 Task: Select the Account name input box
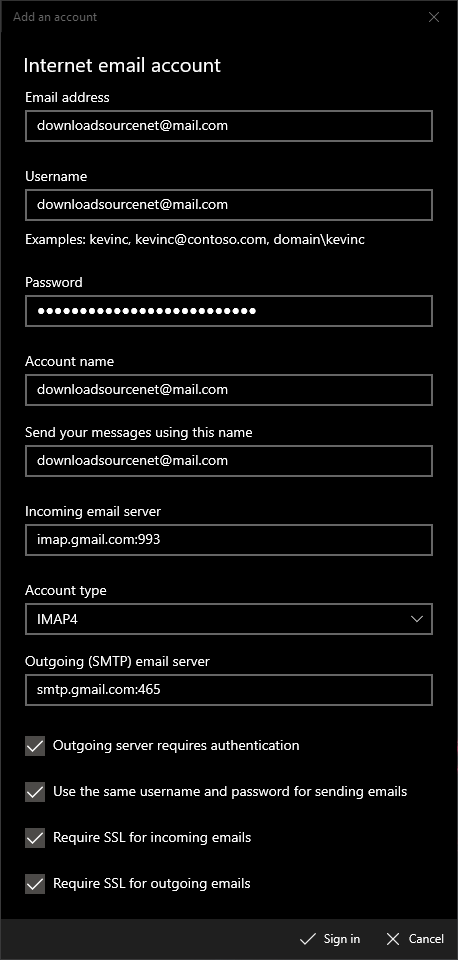[x=229, y=390]
